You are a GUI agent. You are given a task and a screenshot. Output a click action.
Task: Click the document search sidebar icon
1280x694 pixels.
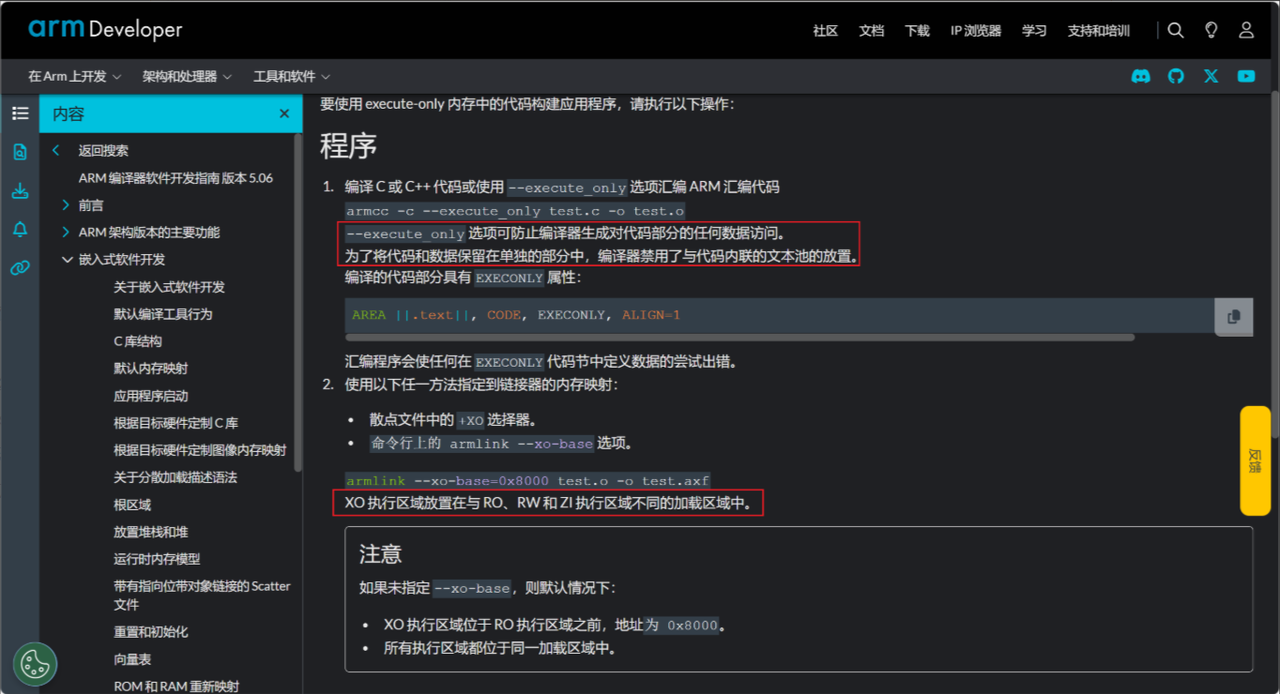pyautogui.click(x=20, y=152)
